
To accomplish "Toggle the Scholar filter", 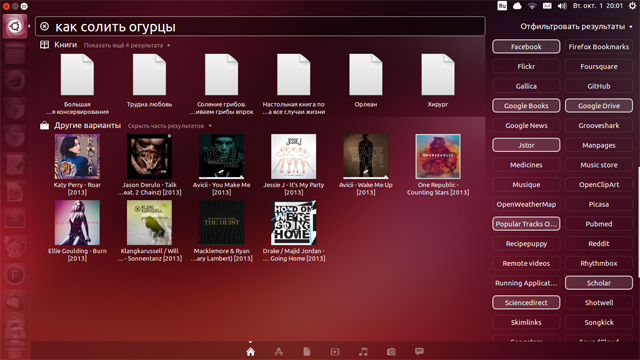I will [x=599, y=283].
